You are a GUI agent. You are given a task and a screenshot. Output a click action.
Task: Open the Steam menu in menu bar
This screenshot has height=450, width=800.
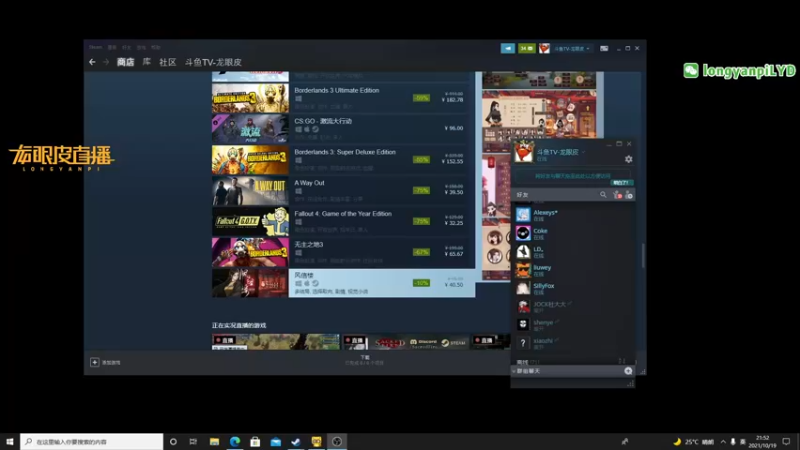coord(95,47)
